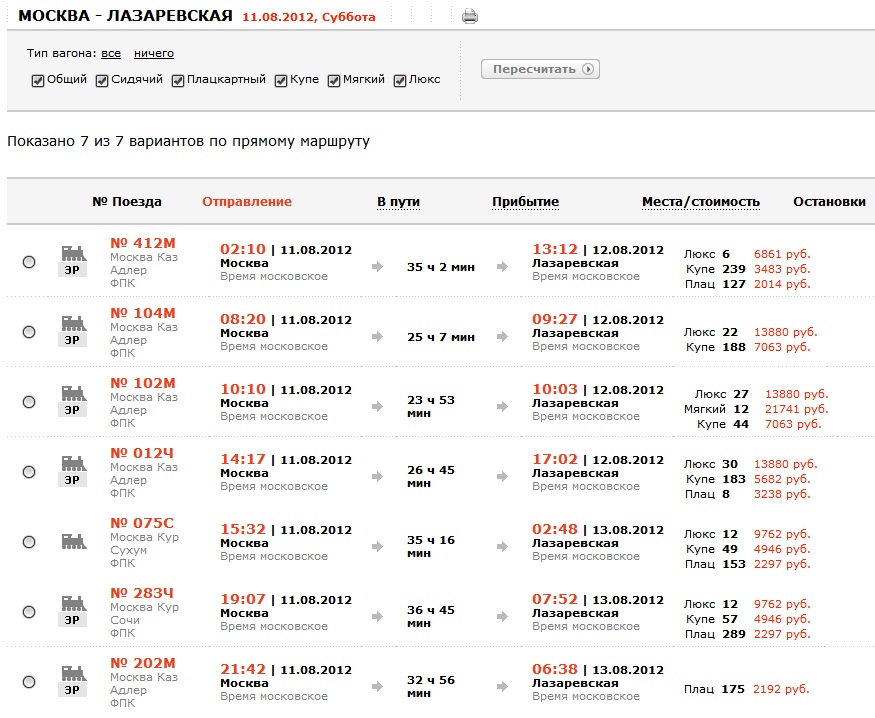The height and width of the screenshot is (718, 875).
Task: Click the train icon for train 102М
Action: [72, 395]
